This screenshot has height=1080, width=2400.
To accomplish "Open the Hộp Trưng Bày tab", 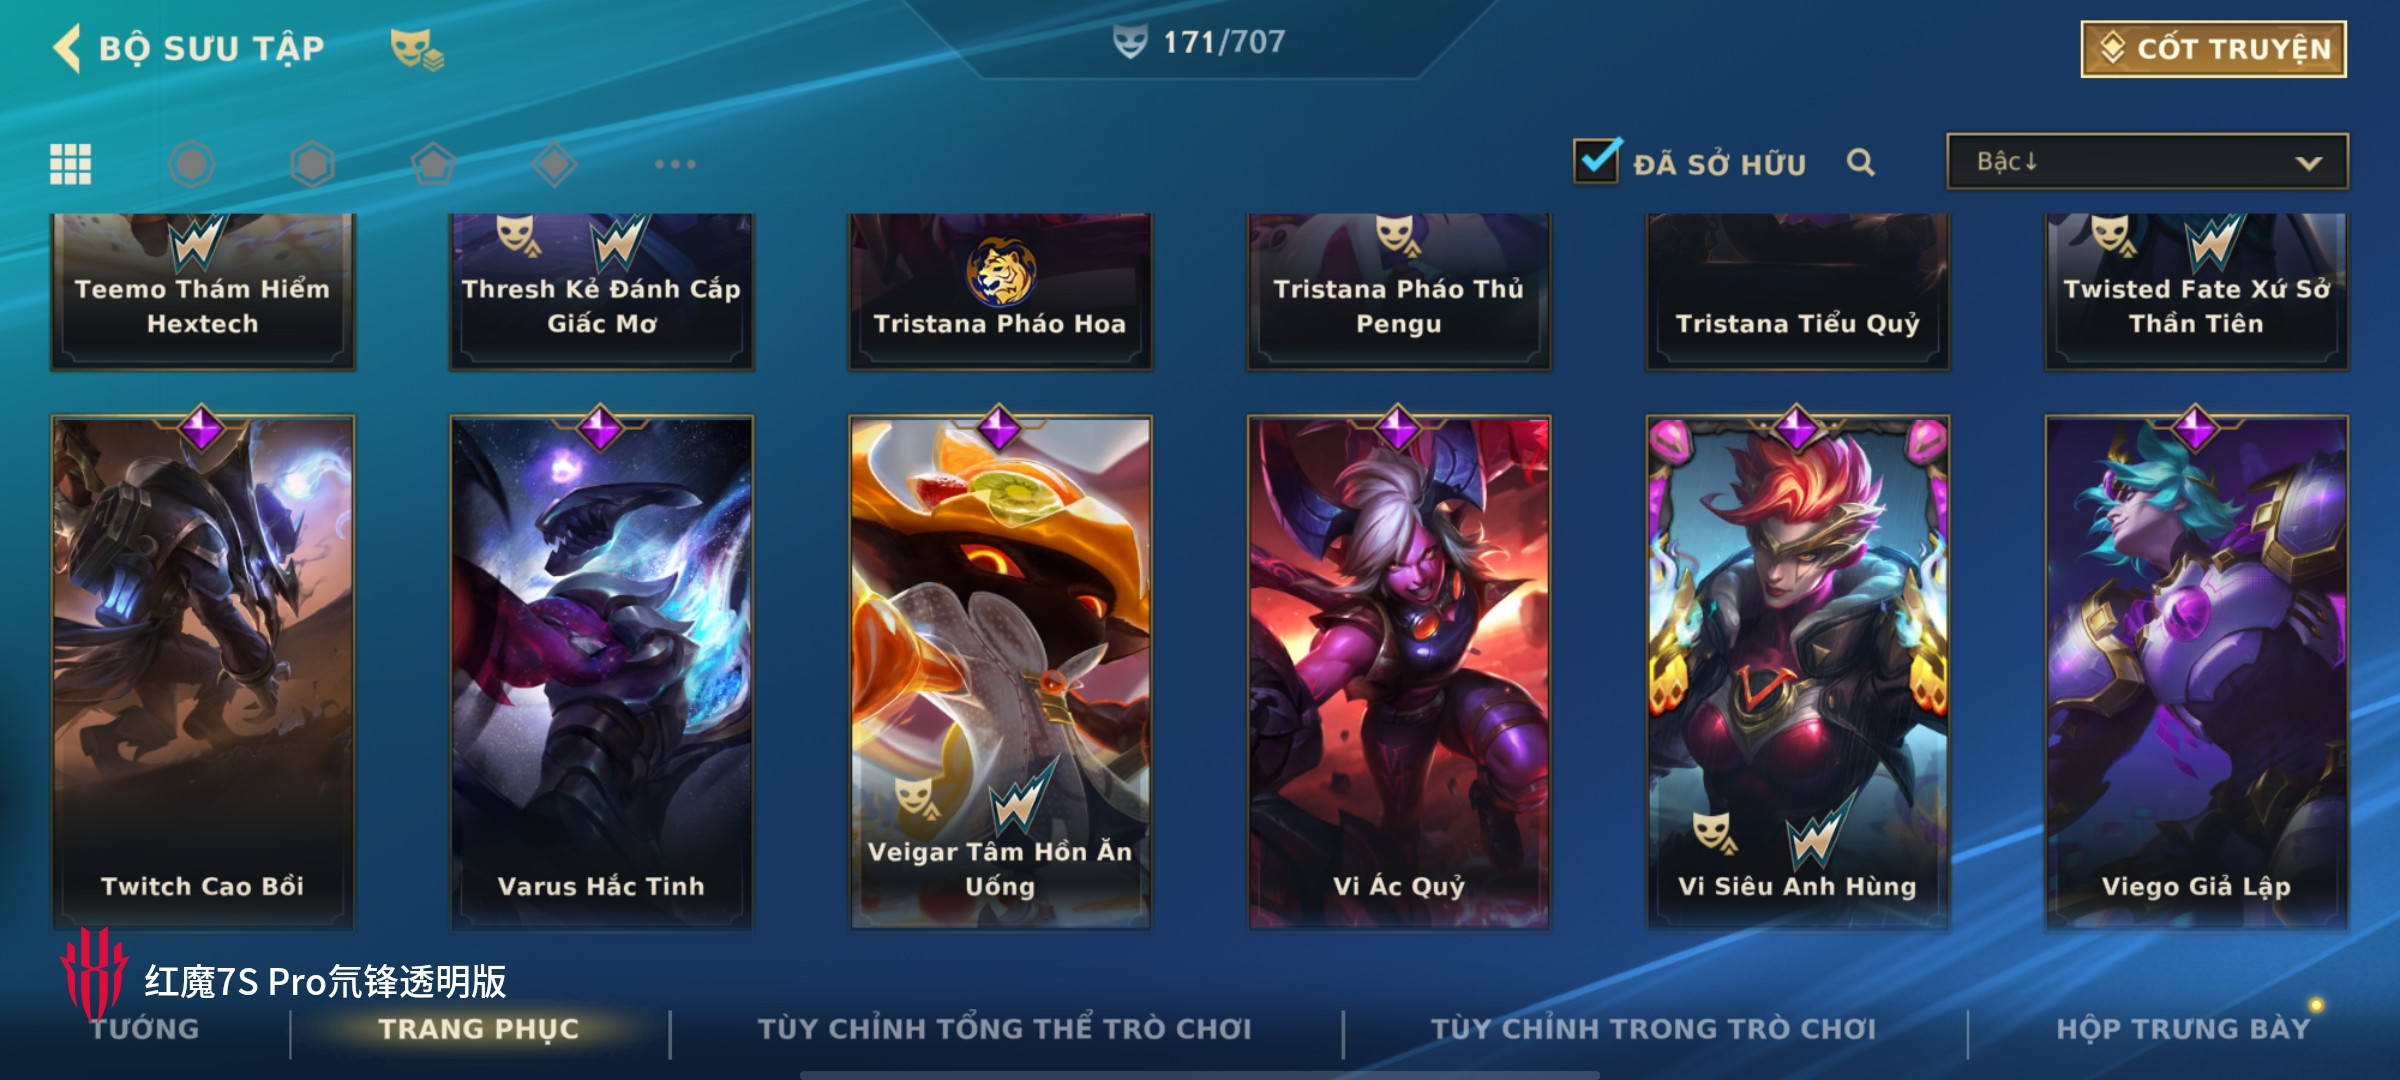I will (x=2183, y=1028).
